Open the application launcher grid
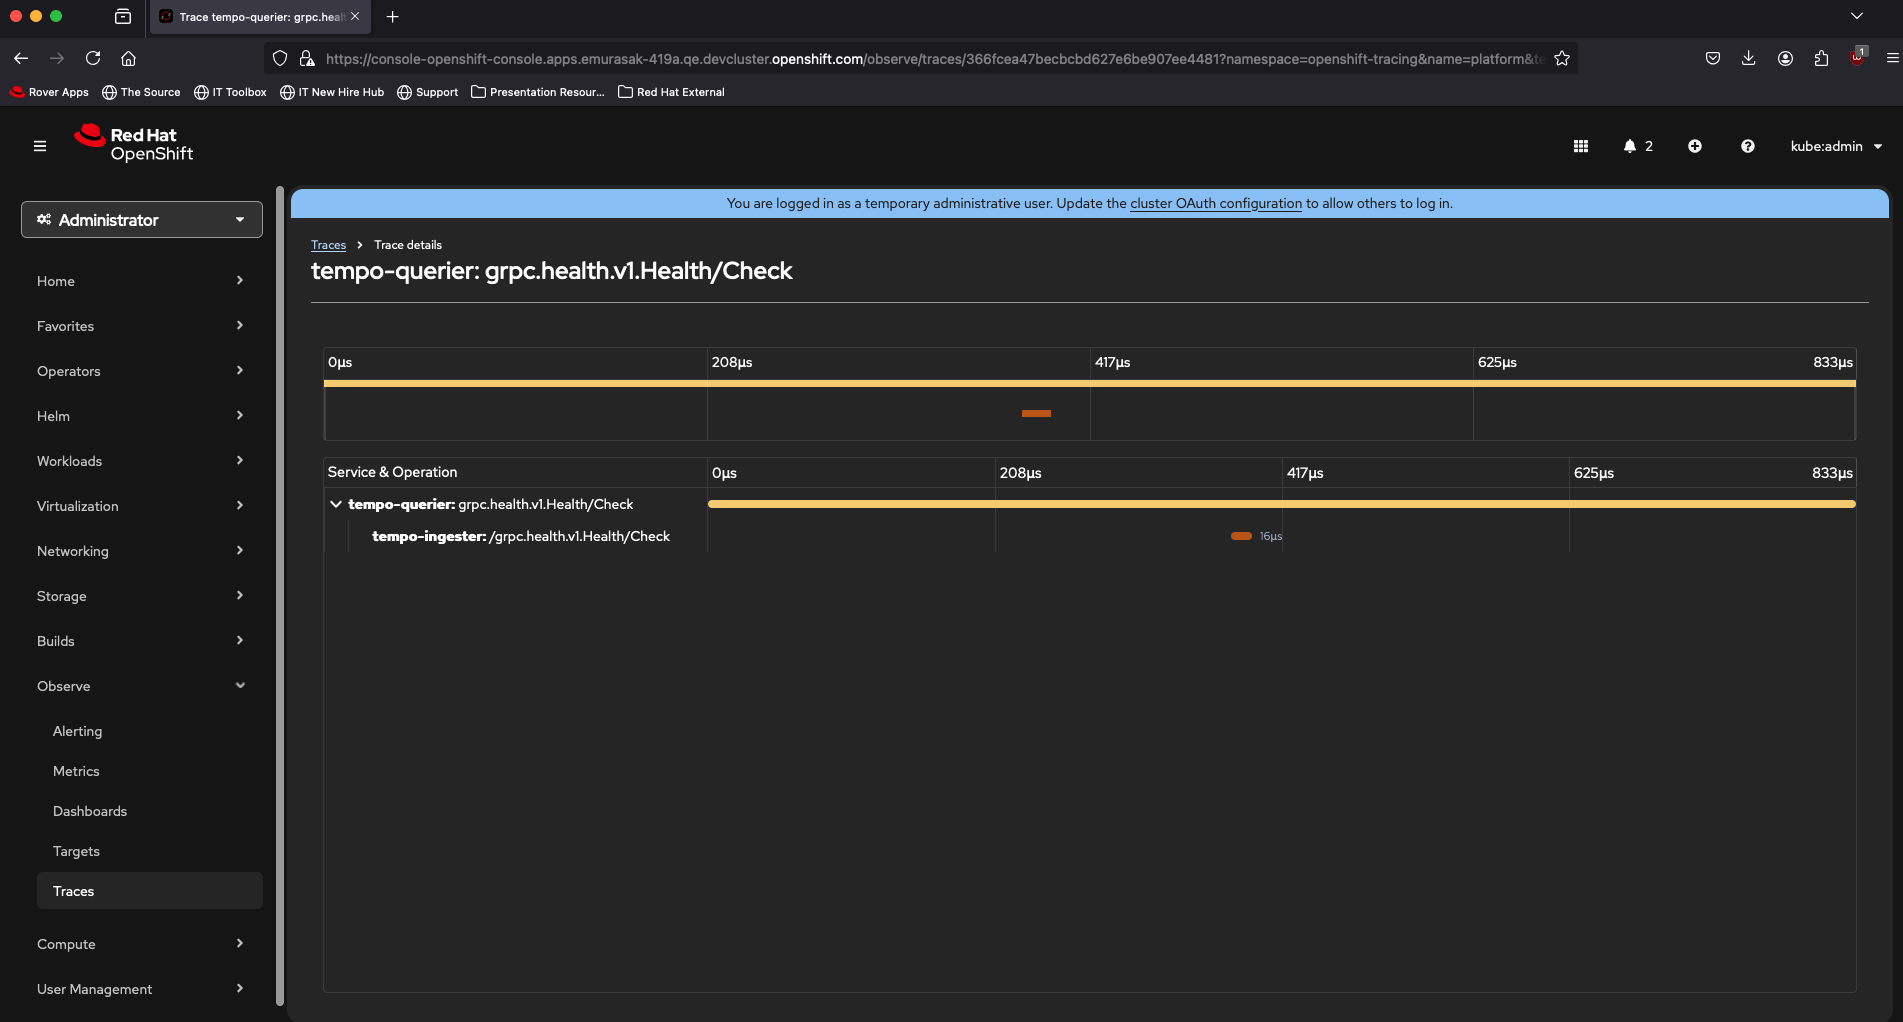Image resolution: width=1903 pixels, height=1022 pixels. pyautogui.click(x=1581, y=146)
